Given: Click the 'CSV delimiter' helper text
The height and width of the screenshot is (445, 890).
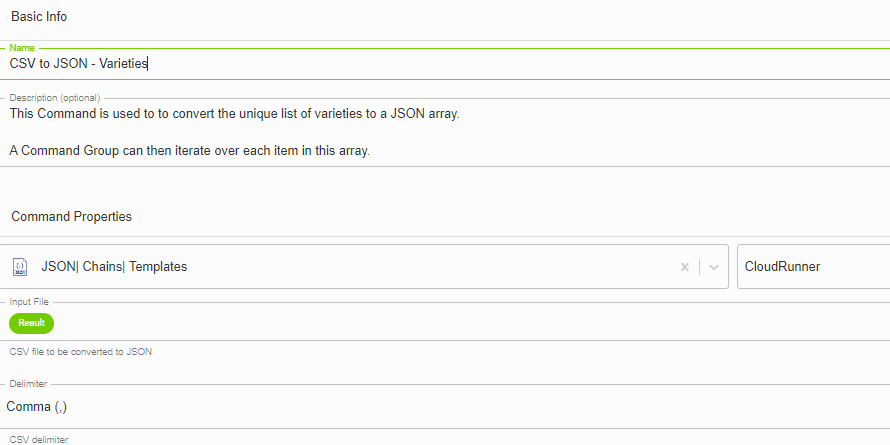Looking at the screenshot, I should tap(39, 439).
